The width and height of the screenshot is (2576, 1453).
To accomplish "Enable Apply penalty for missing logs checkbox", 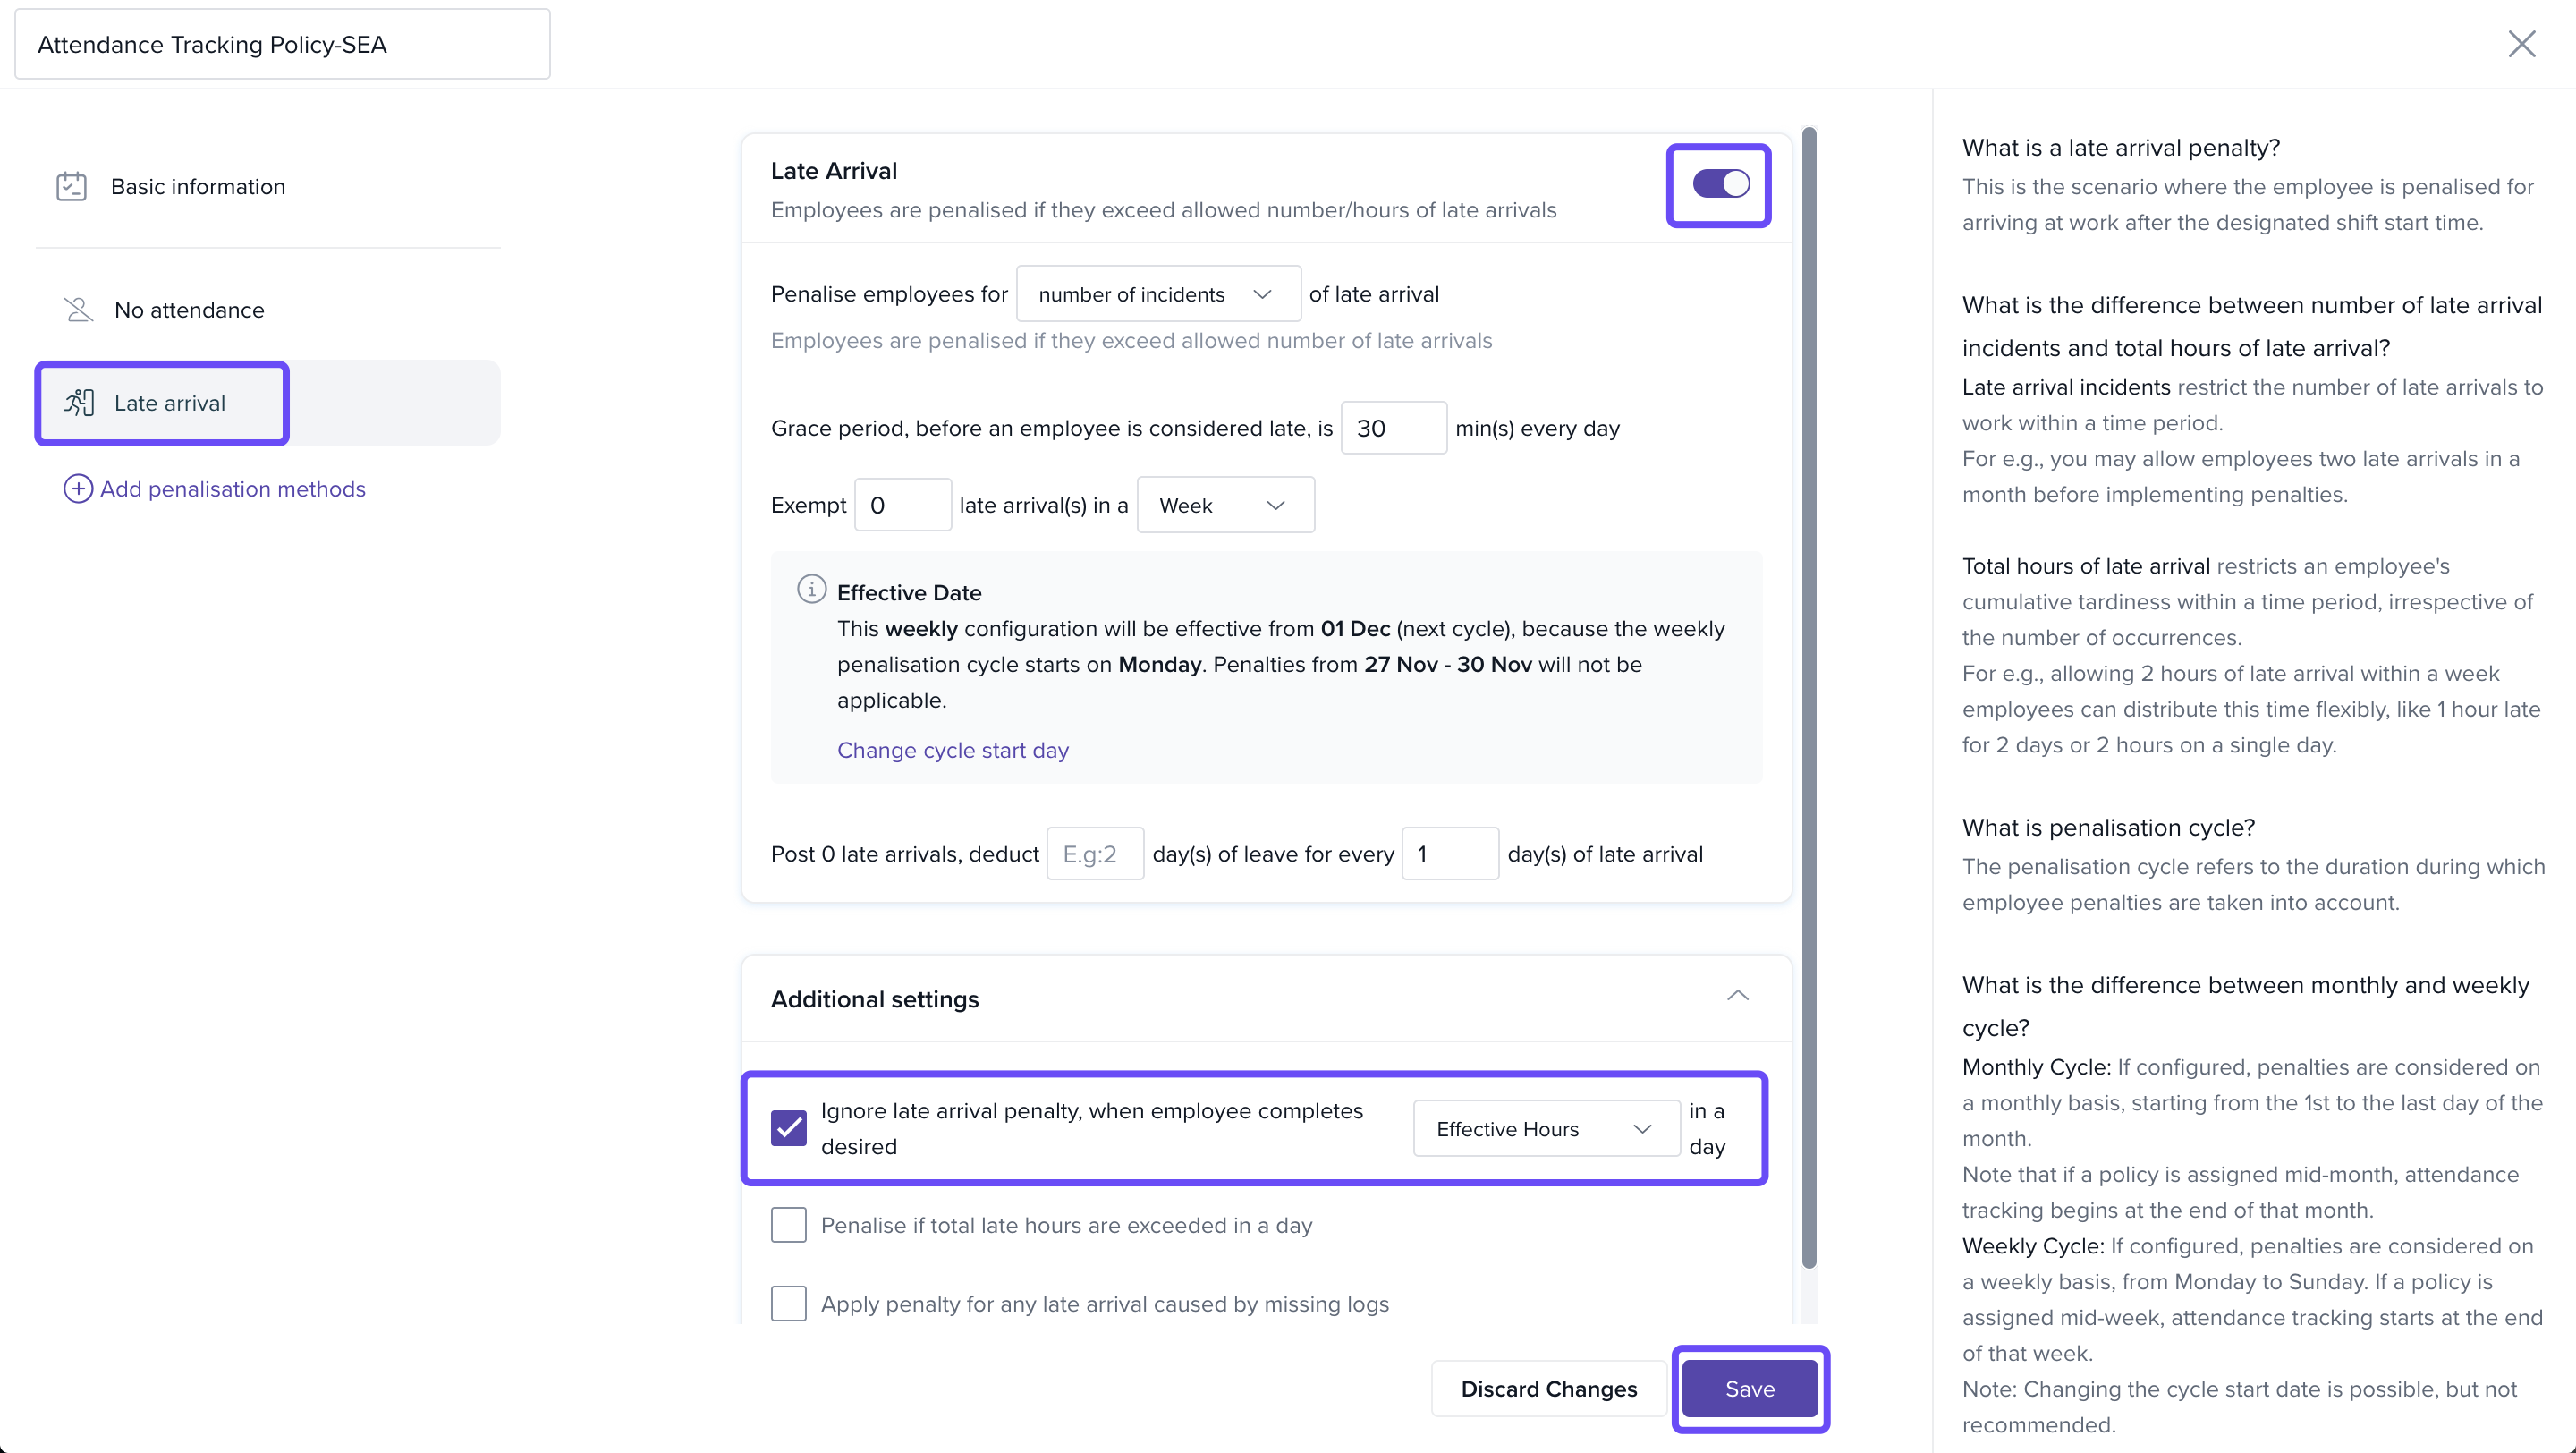I will click(788, 1303).
